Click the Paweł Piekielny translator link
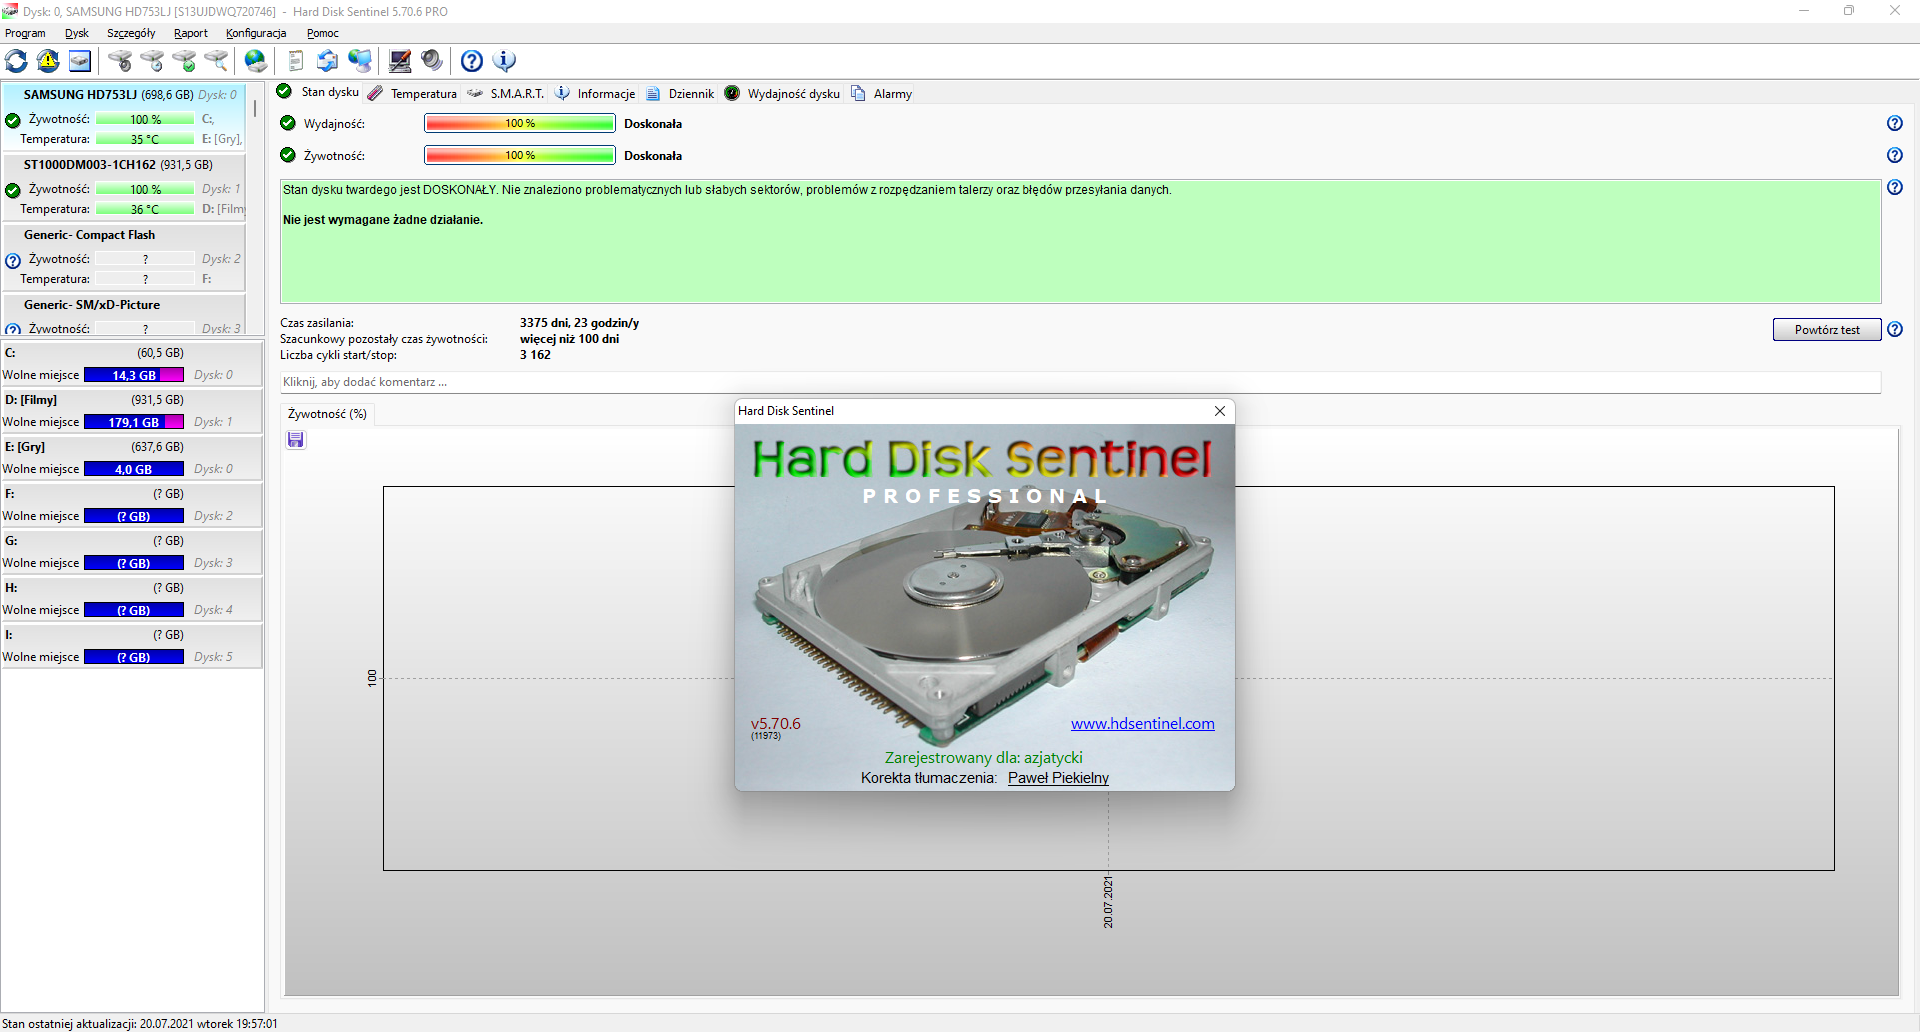 click(x=1058, y=778)
